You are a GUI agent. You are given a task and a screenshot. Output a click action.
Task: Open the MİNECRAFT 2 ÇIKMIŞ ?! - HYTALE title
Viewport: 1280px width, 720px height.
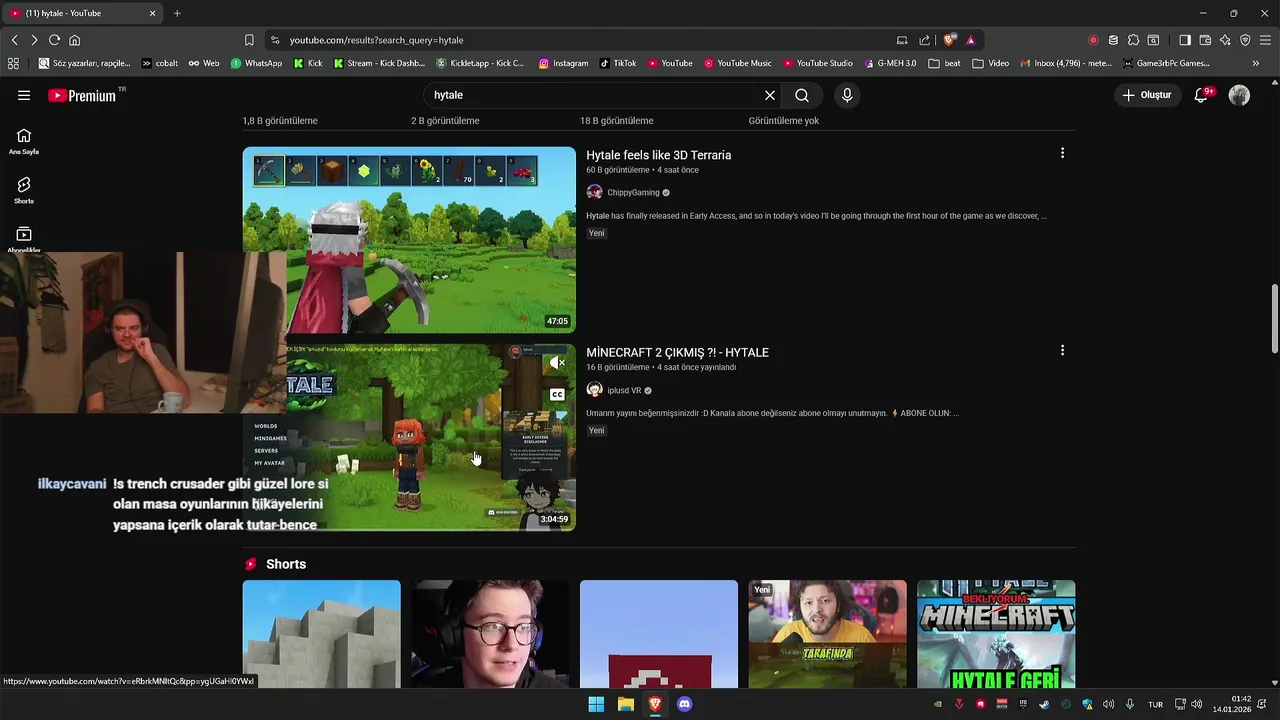(x=677, y=352)
